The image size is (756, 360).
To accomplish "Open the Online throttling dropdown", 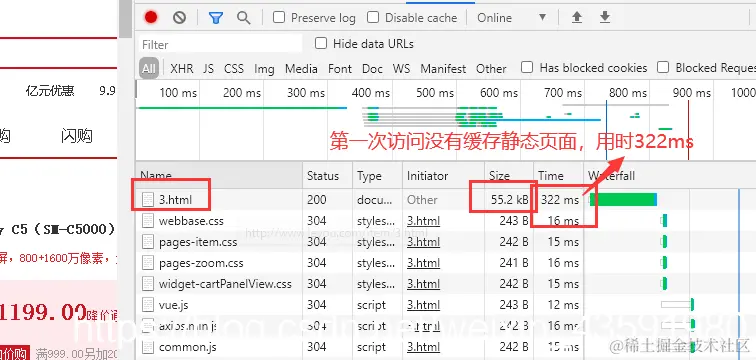I will coord(512,18).
